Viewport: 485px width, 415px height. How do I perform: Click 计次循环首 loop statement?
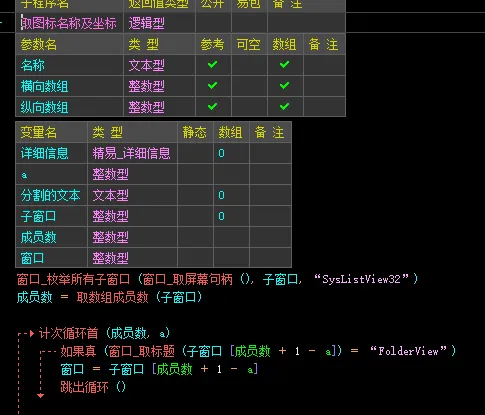click(x=69, y=333)
